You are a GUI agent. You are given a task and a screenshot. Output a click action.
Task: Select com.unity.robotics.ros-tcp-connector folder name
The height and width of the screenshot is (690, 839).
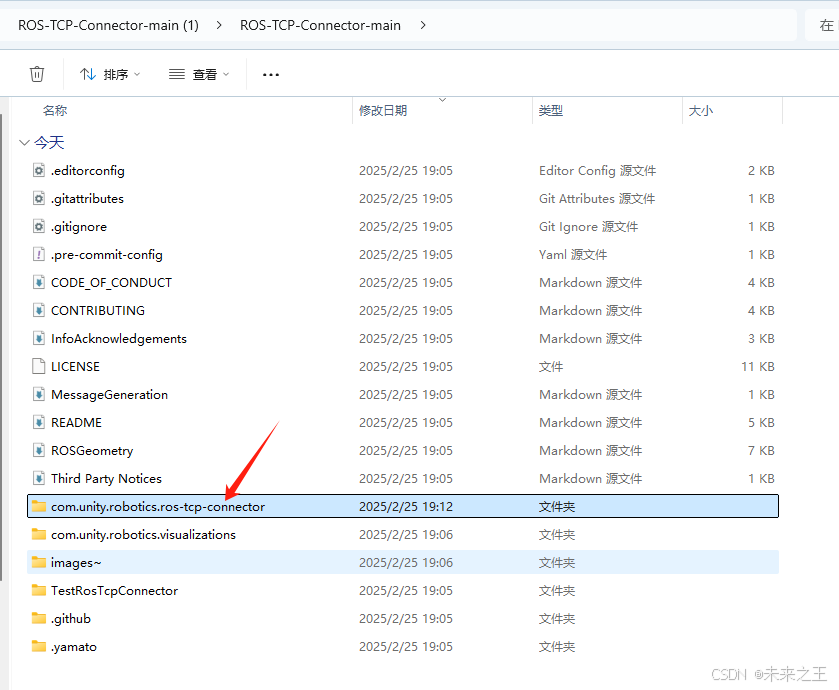click(158, 507)
